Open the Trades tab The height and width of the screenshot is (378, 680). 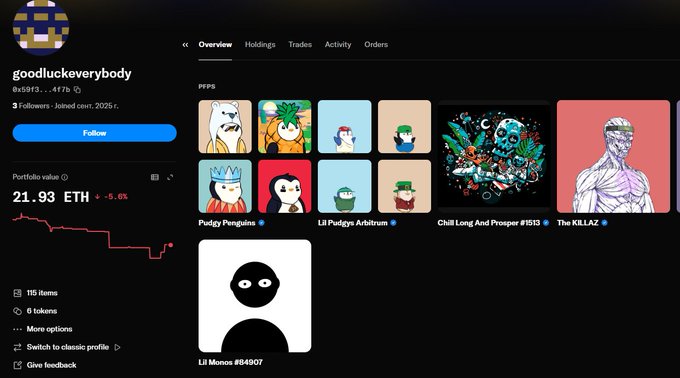point(300,45)
